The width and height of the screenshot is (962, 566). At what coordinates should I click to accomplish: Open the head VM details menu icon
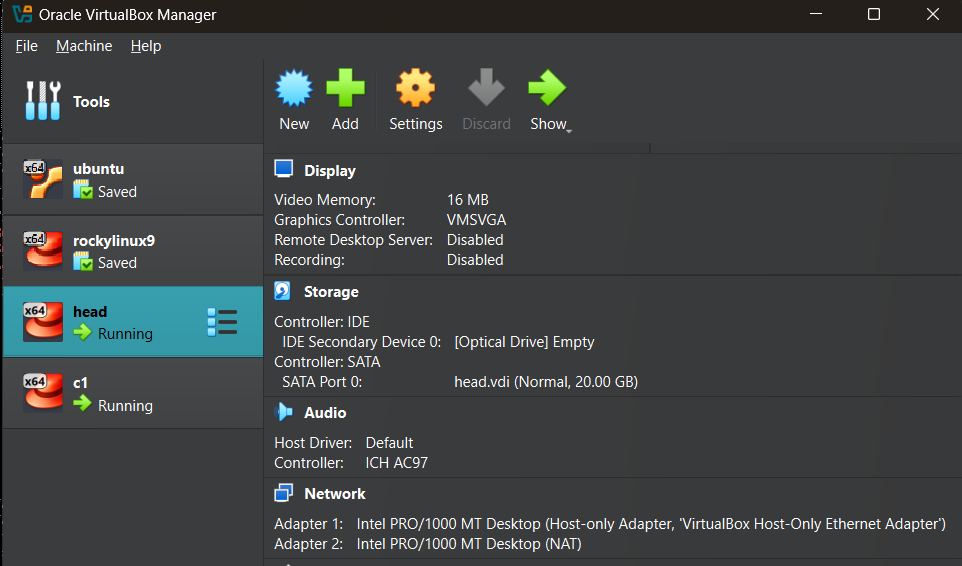pyautogui.click(x=222, y=322)
